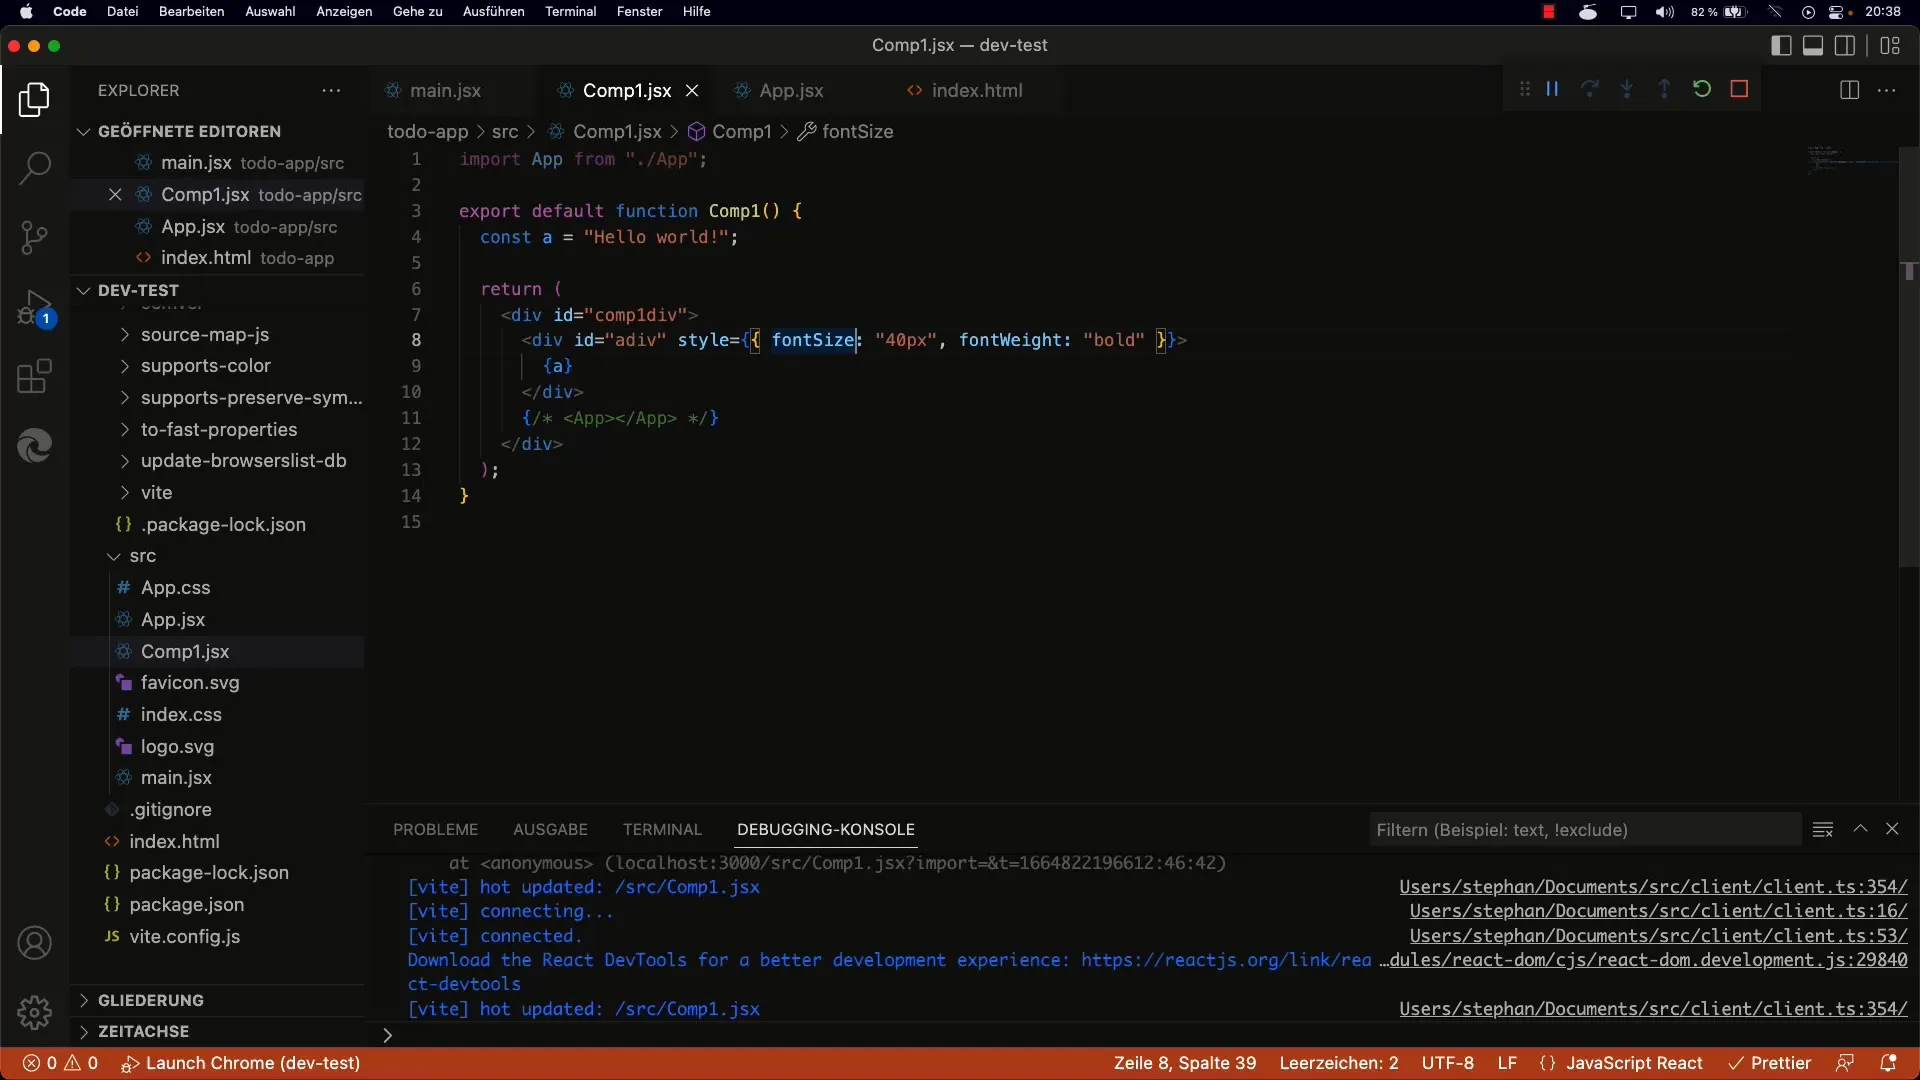Screen dimensions: 1920x1080
Task: Open the Explorer view in activity bar
Action: pyautogui.click(x=34, y=99)
